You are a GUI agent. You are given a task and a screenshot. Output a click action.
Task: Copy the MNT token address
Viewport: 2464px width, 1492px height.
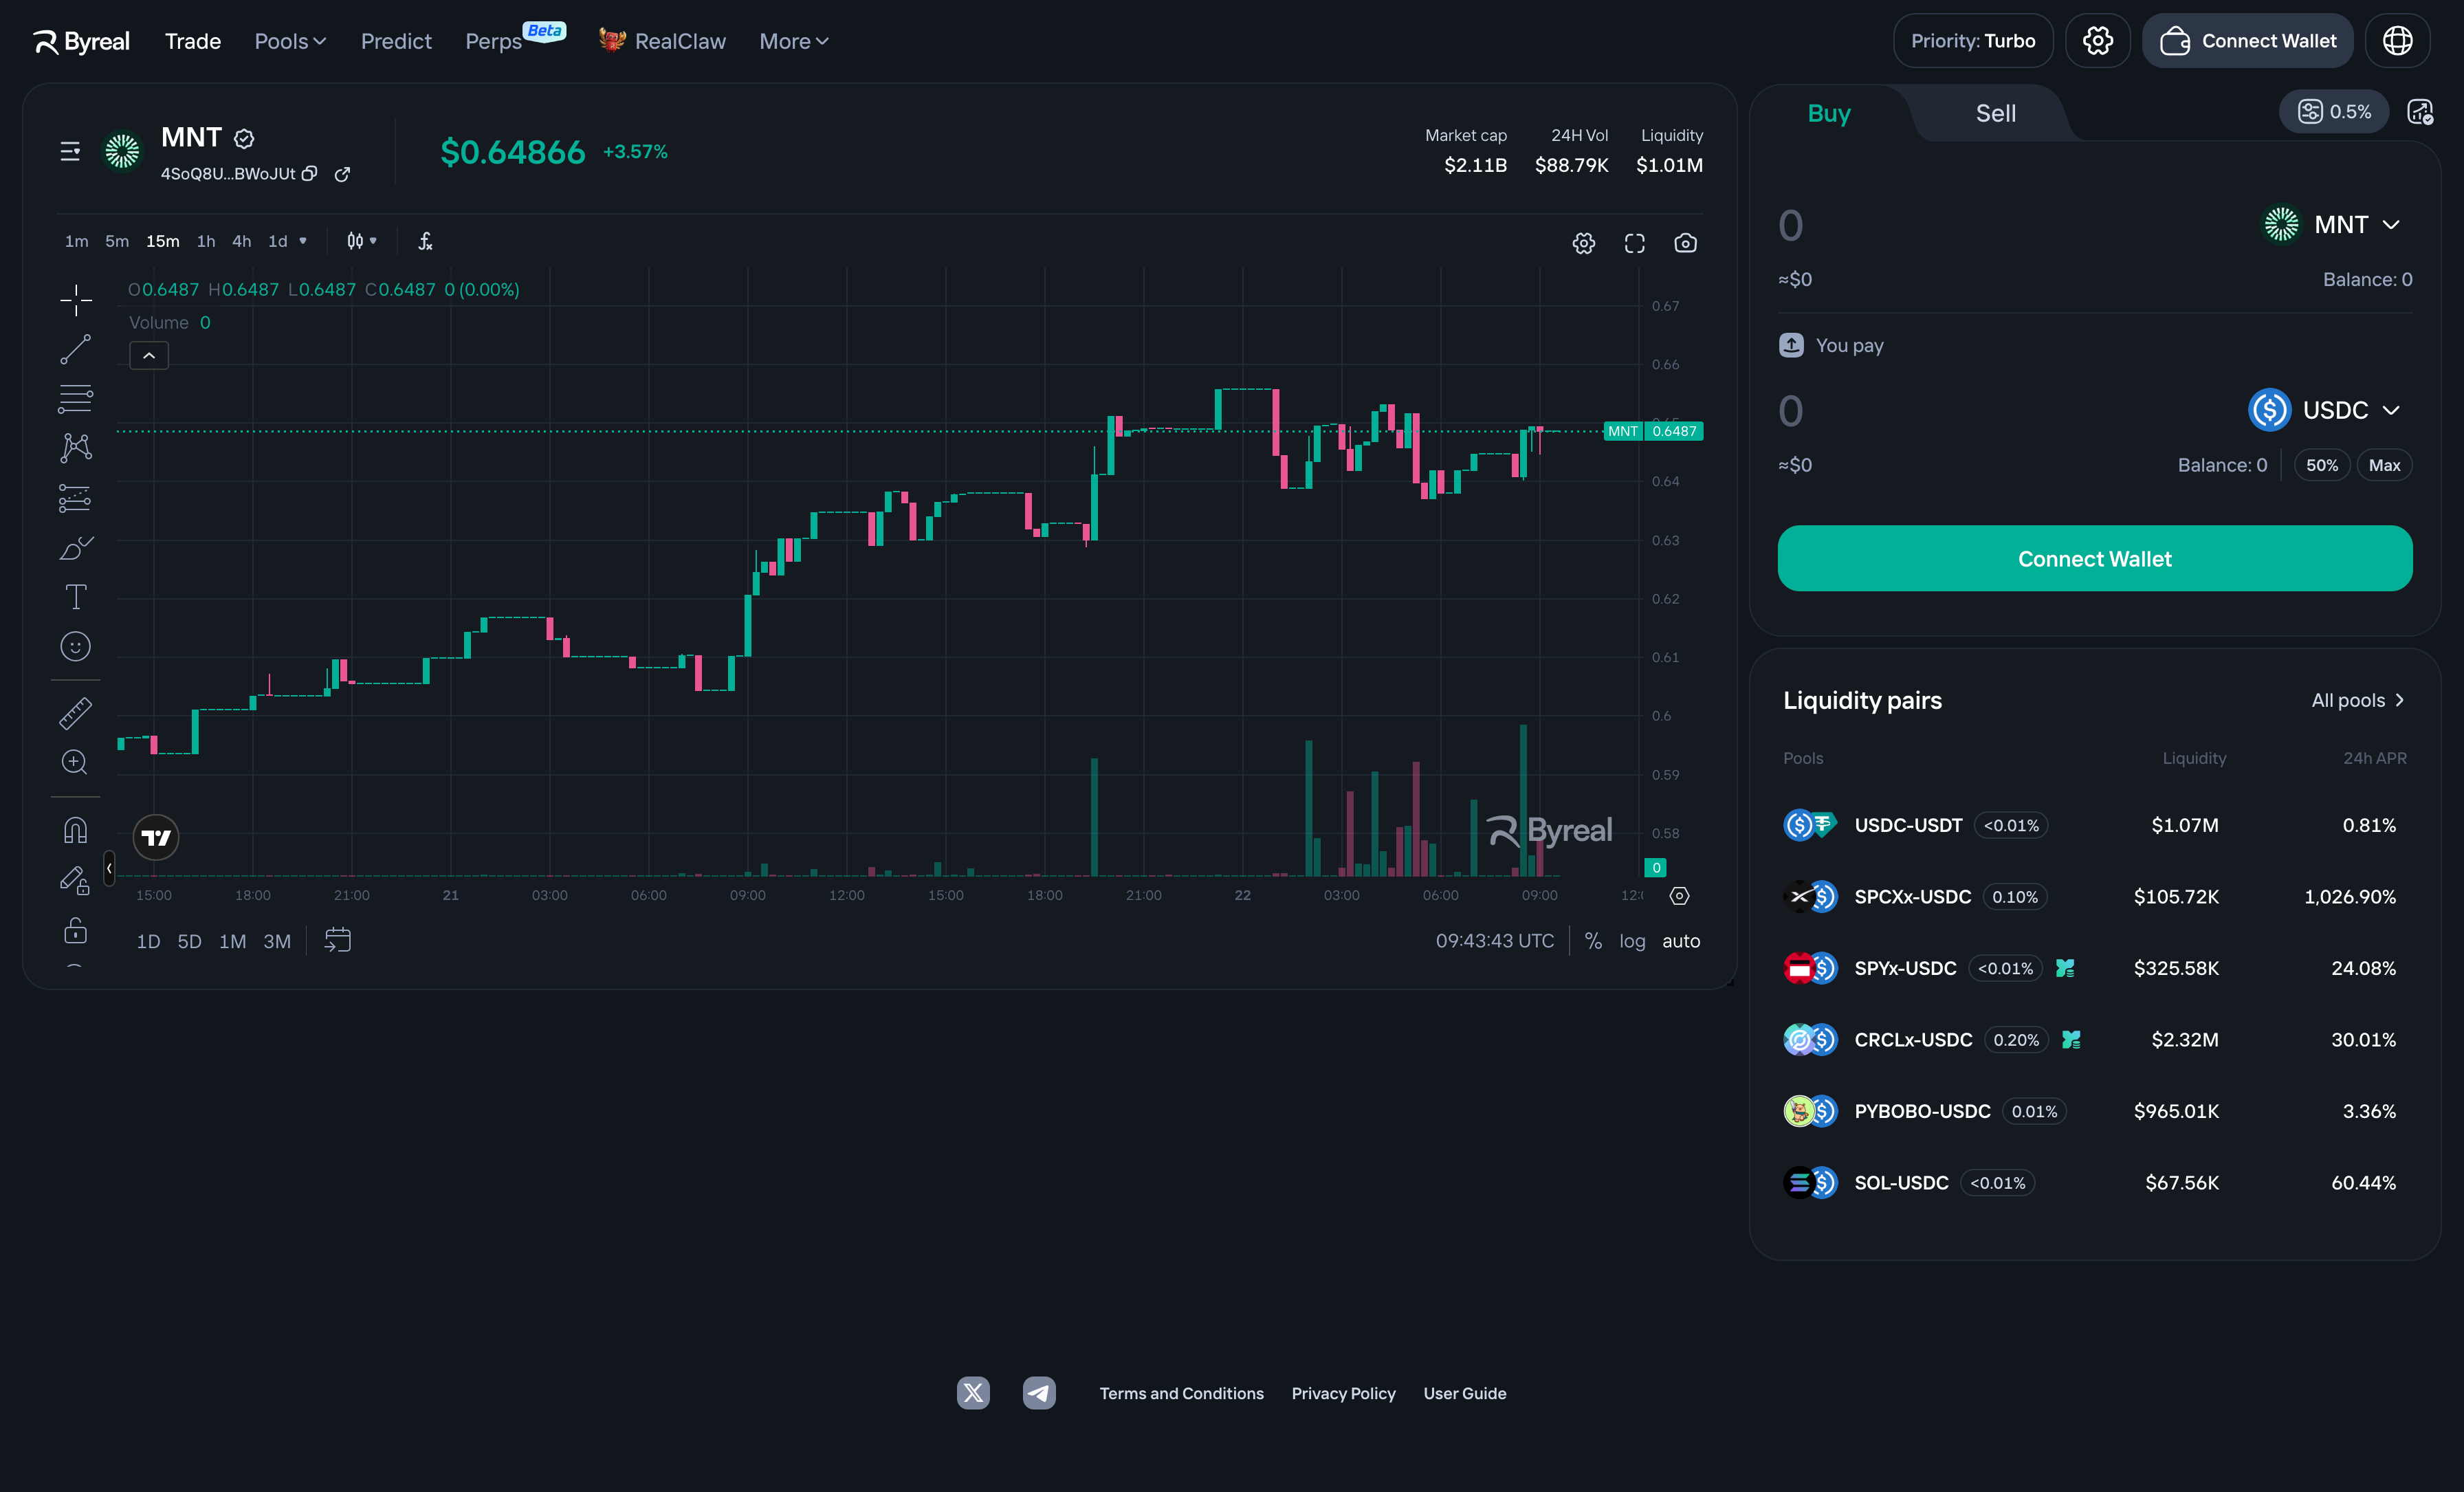click(x=310, y=174)
